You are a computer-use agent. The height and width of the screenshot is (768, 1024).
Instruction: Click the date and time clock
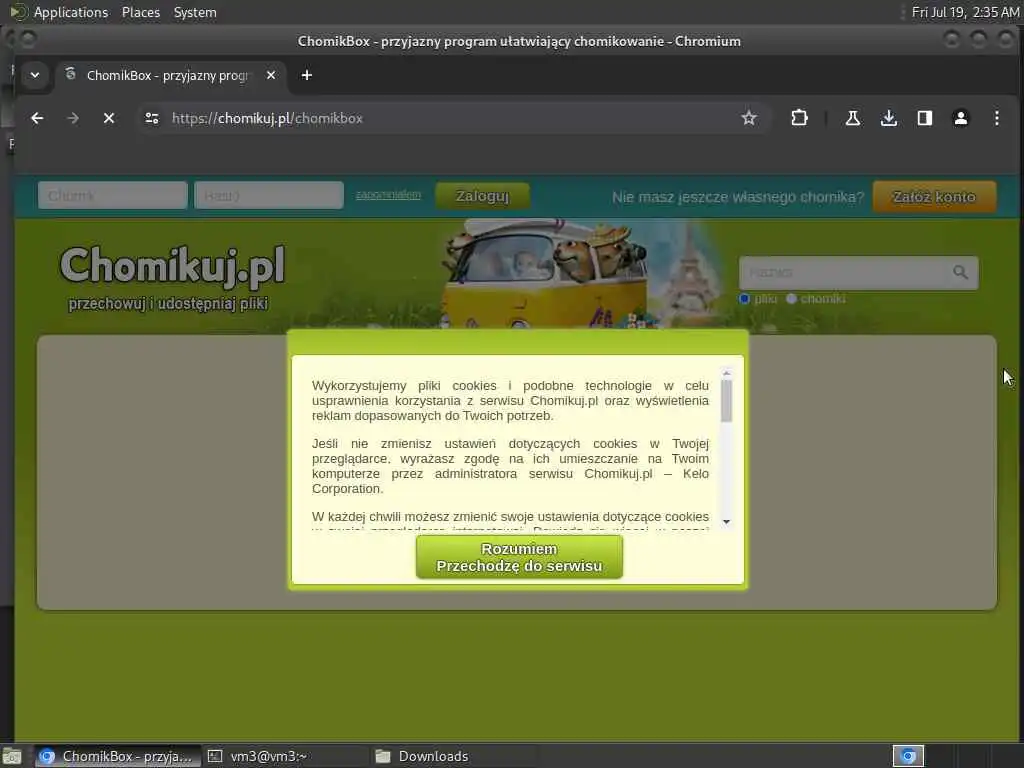tap(965, 12)
